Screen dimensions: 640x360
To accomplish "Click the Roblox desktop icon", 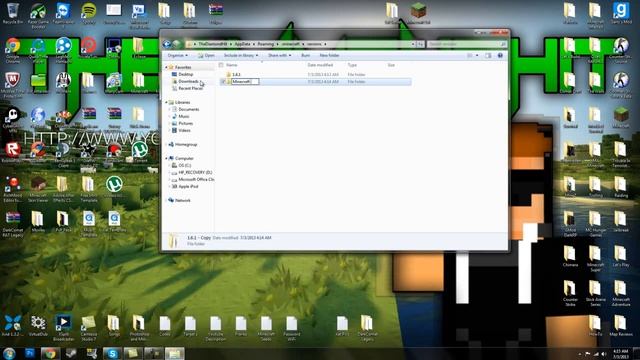I will click(x=13, y=152).
